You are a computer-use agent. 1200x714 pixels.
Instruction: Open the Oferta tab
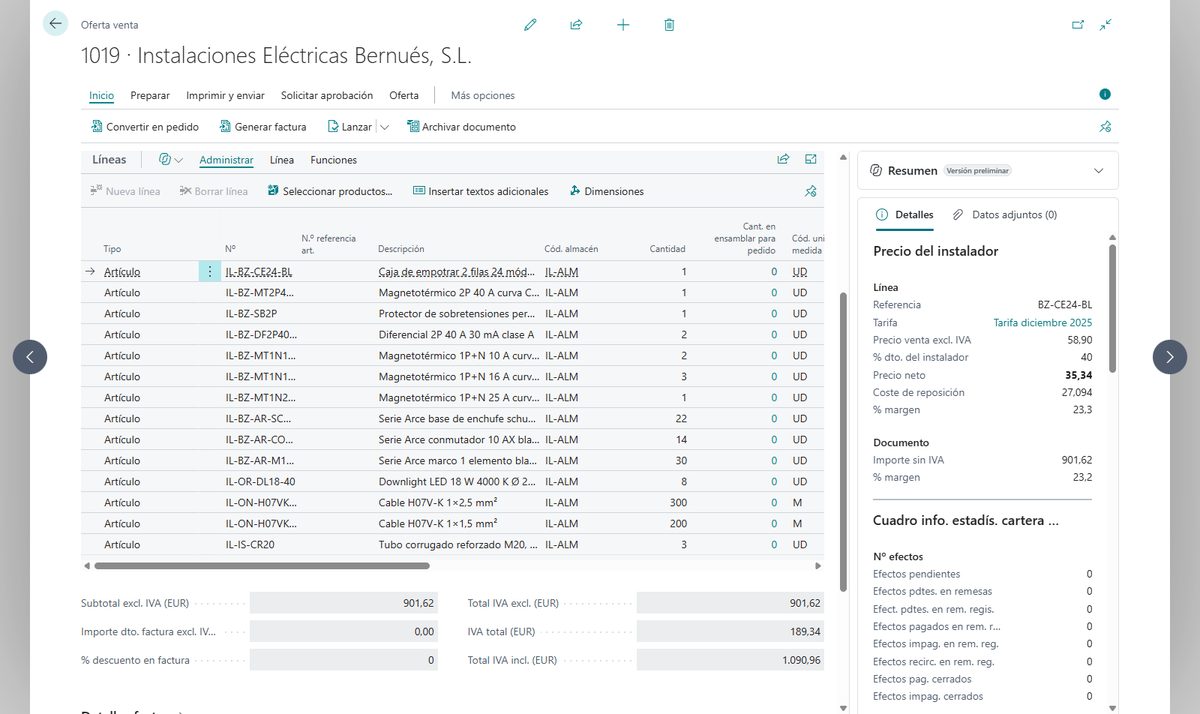tap(404, 96)
